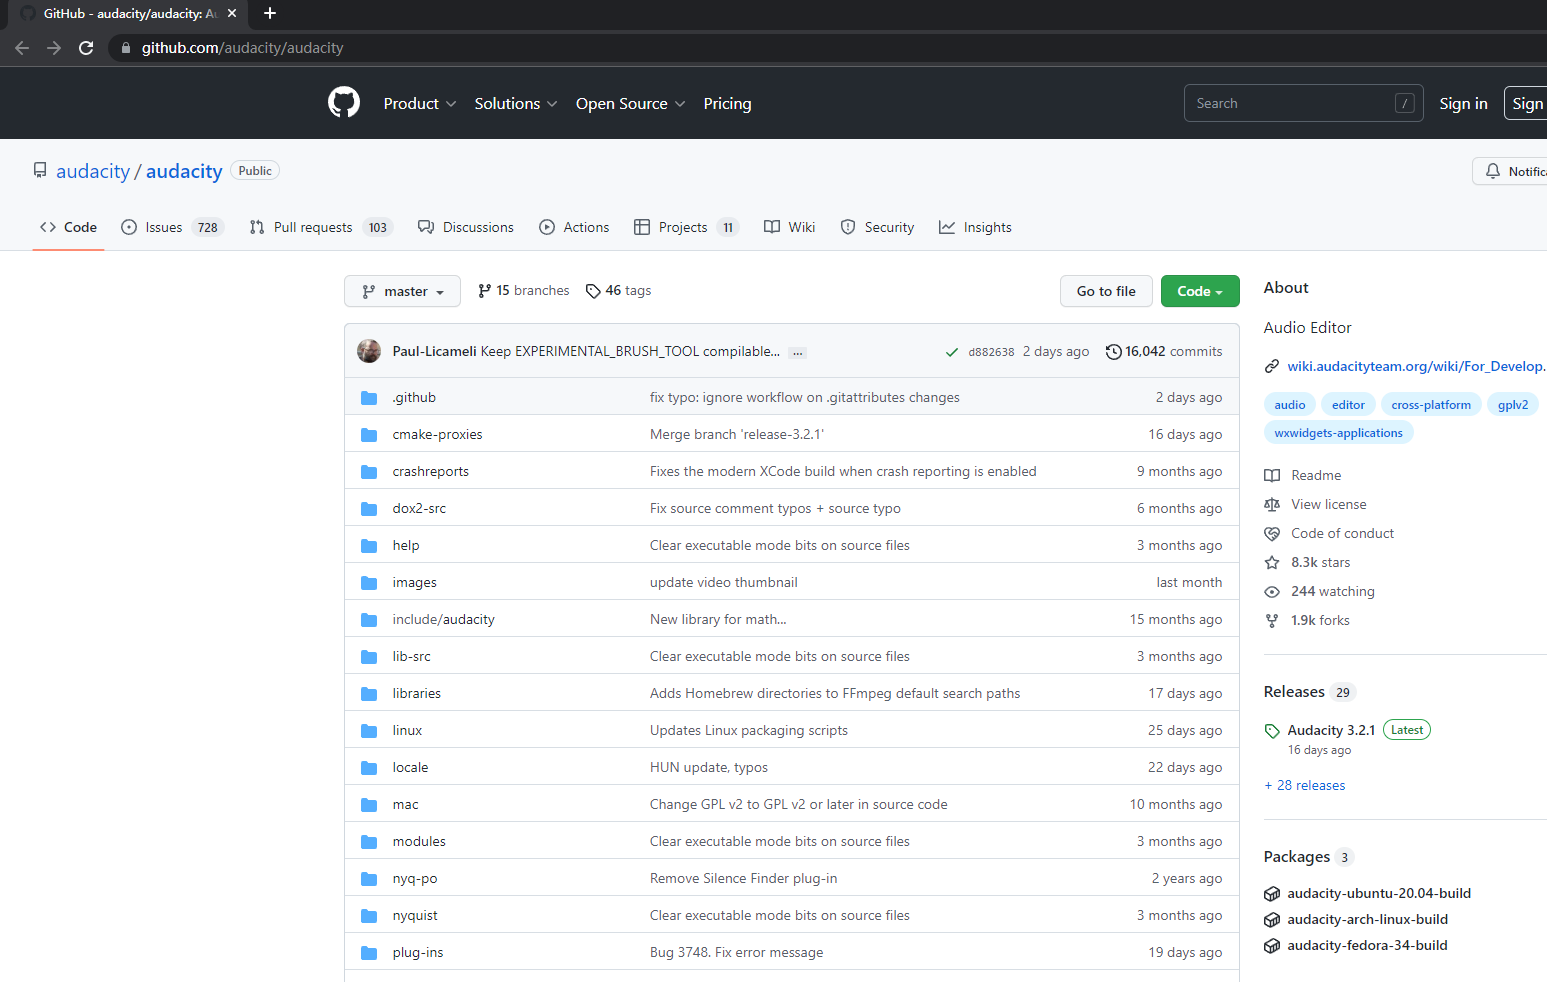
Task: Click the Sign in link
Action: (1463, 104)
